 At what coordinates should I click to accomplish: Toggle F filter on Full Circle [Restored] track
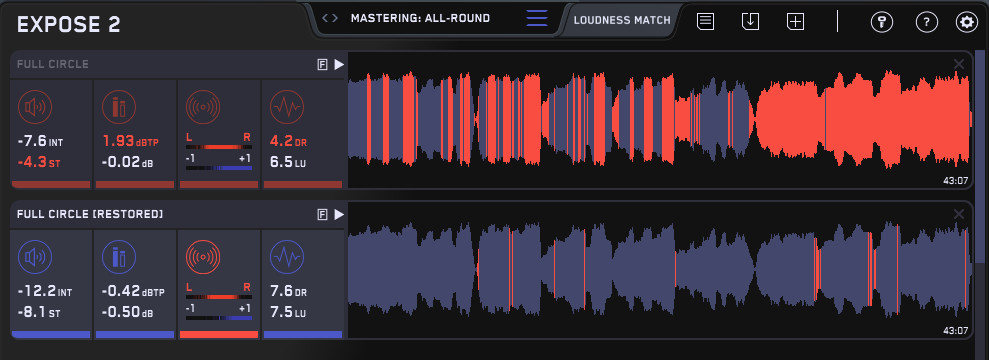[322, 215]
